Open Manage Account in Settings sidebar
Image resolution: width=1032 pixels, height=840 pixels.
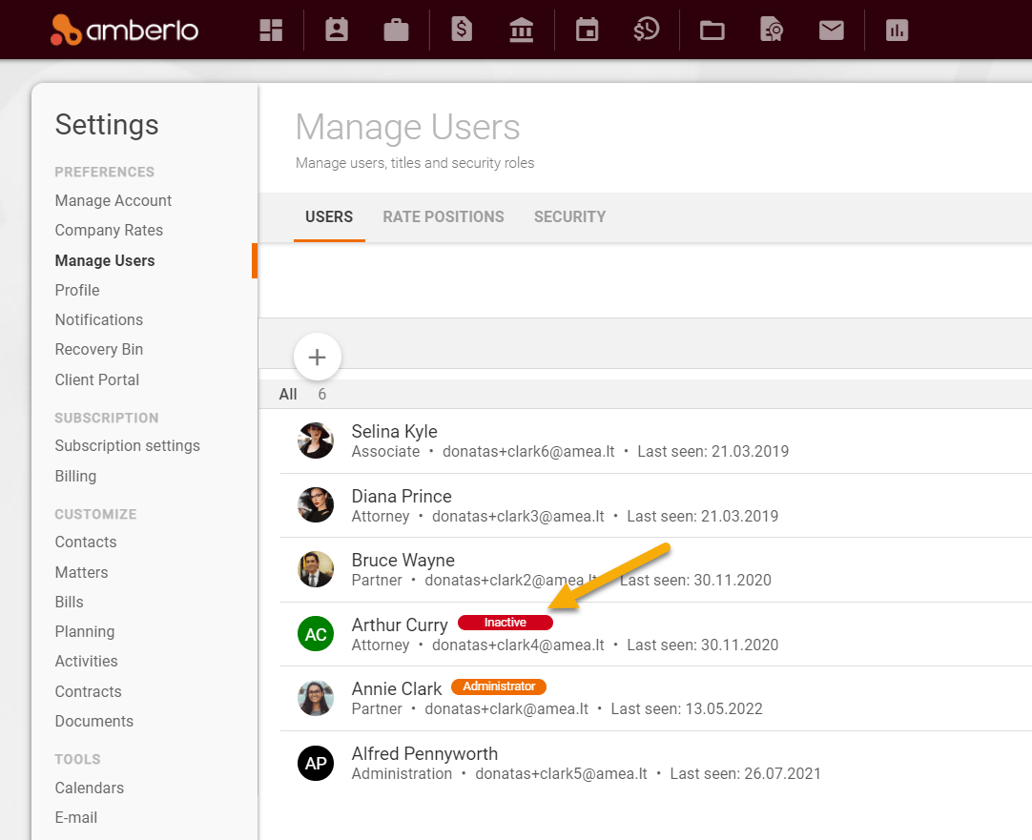pyautogui.click(x=113, y=200)
